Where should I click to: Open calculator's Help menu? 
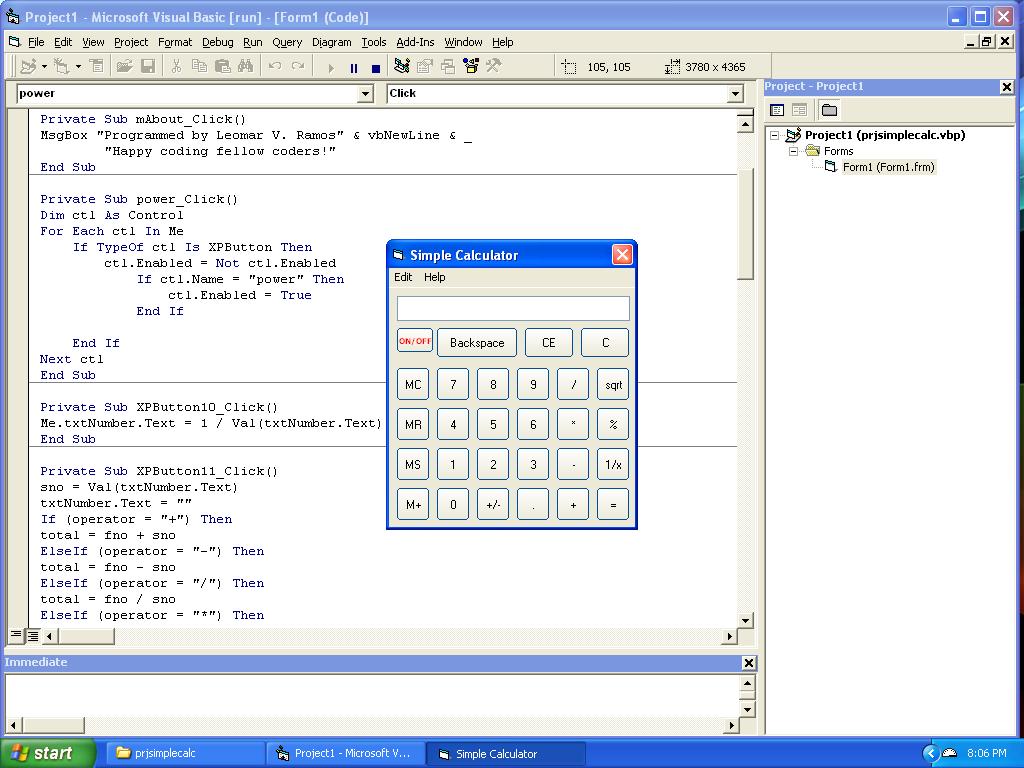pyautogui.click(x=434, y=277)
